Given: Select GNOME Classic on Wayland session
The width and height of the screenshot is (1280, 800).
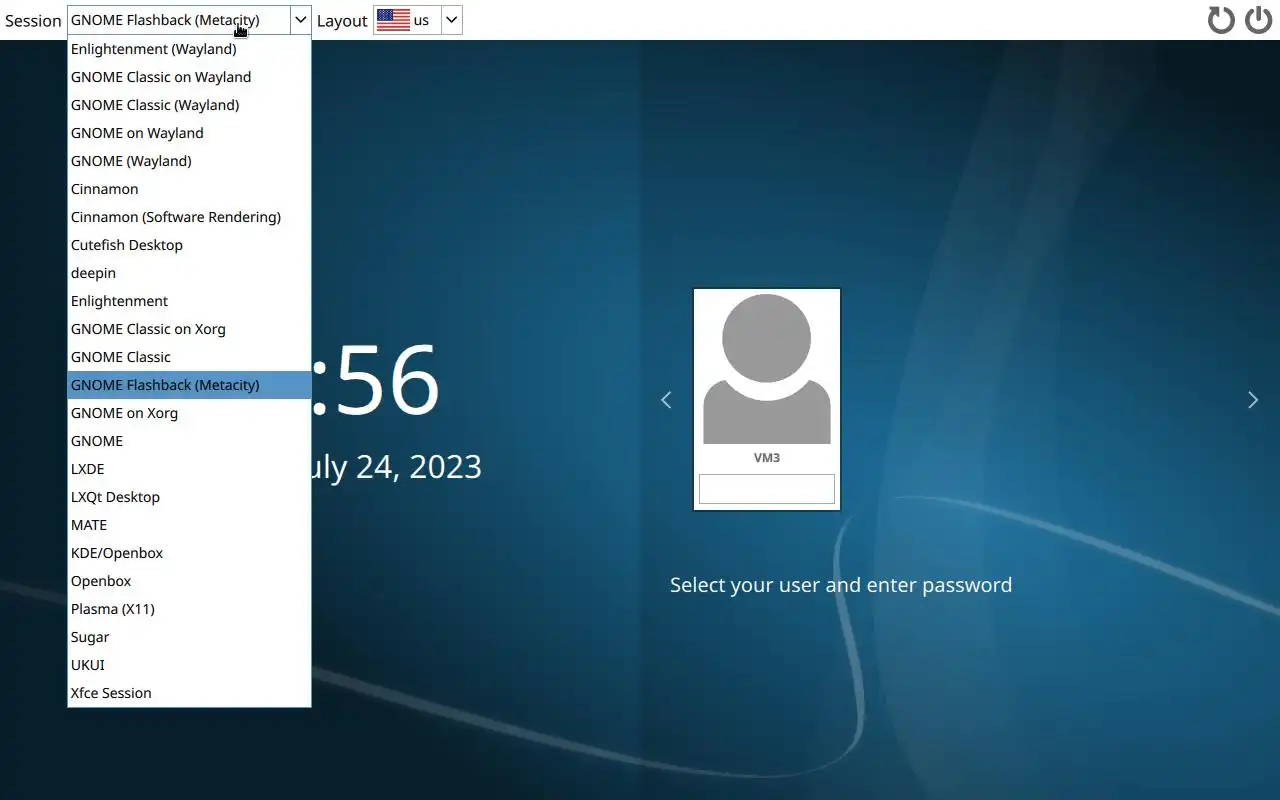Looking at the screenshot, I should point(189,77).
